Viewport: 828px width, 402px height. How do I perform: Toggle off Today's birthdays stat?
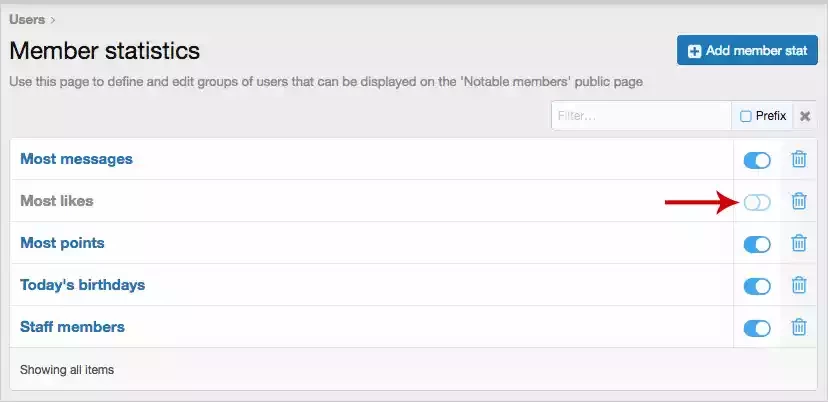coord(757,286)
